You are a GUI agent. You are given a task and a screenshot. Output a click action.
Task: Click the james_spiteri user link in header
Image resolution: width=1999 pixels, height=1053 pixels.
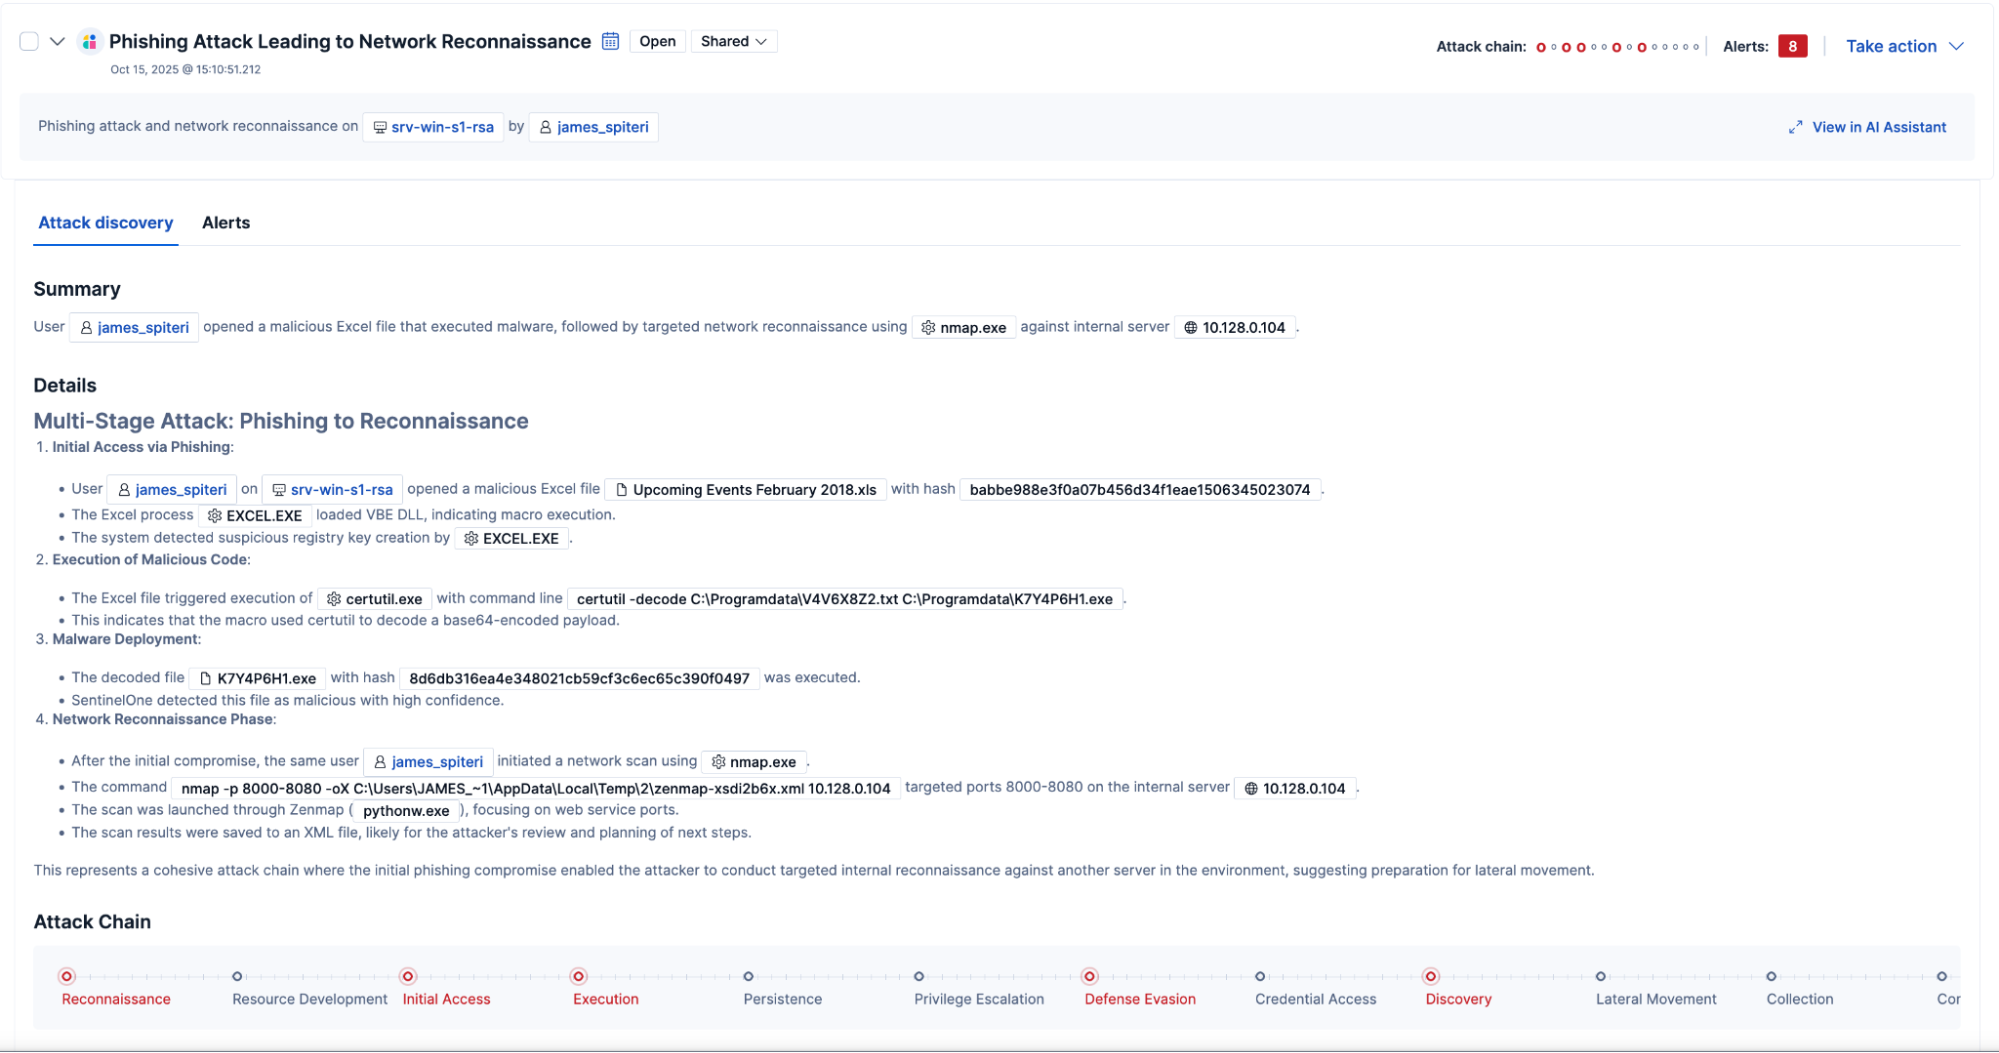tap(593, 127)
